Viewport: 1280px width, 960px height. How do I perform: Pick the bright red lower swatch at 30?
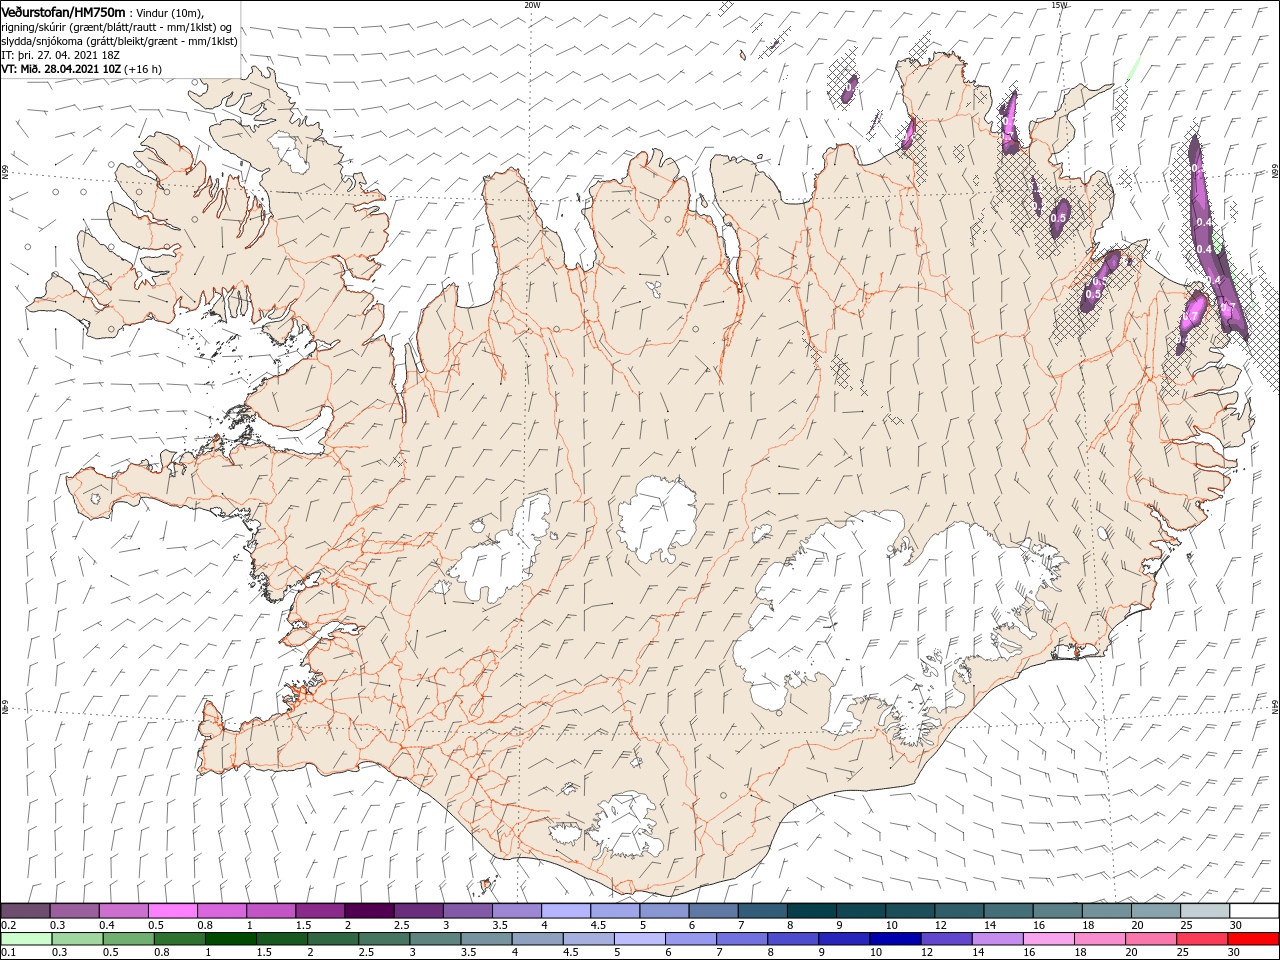tap(1252, 939)
